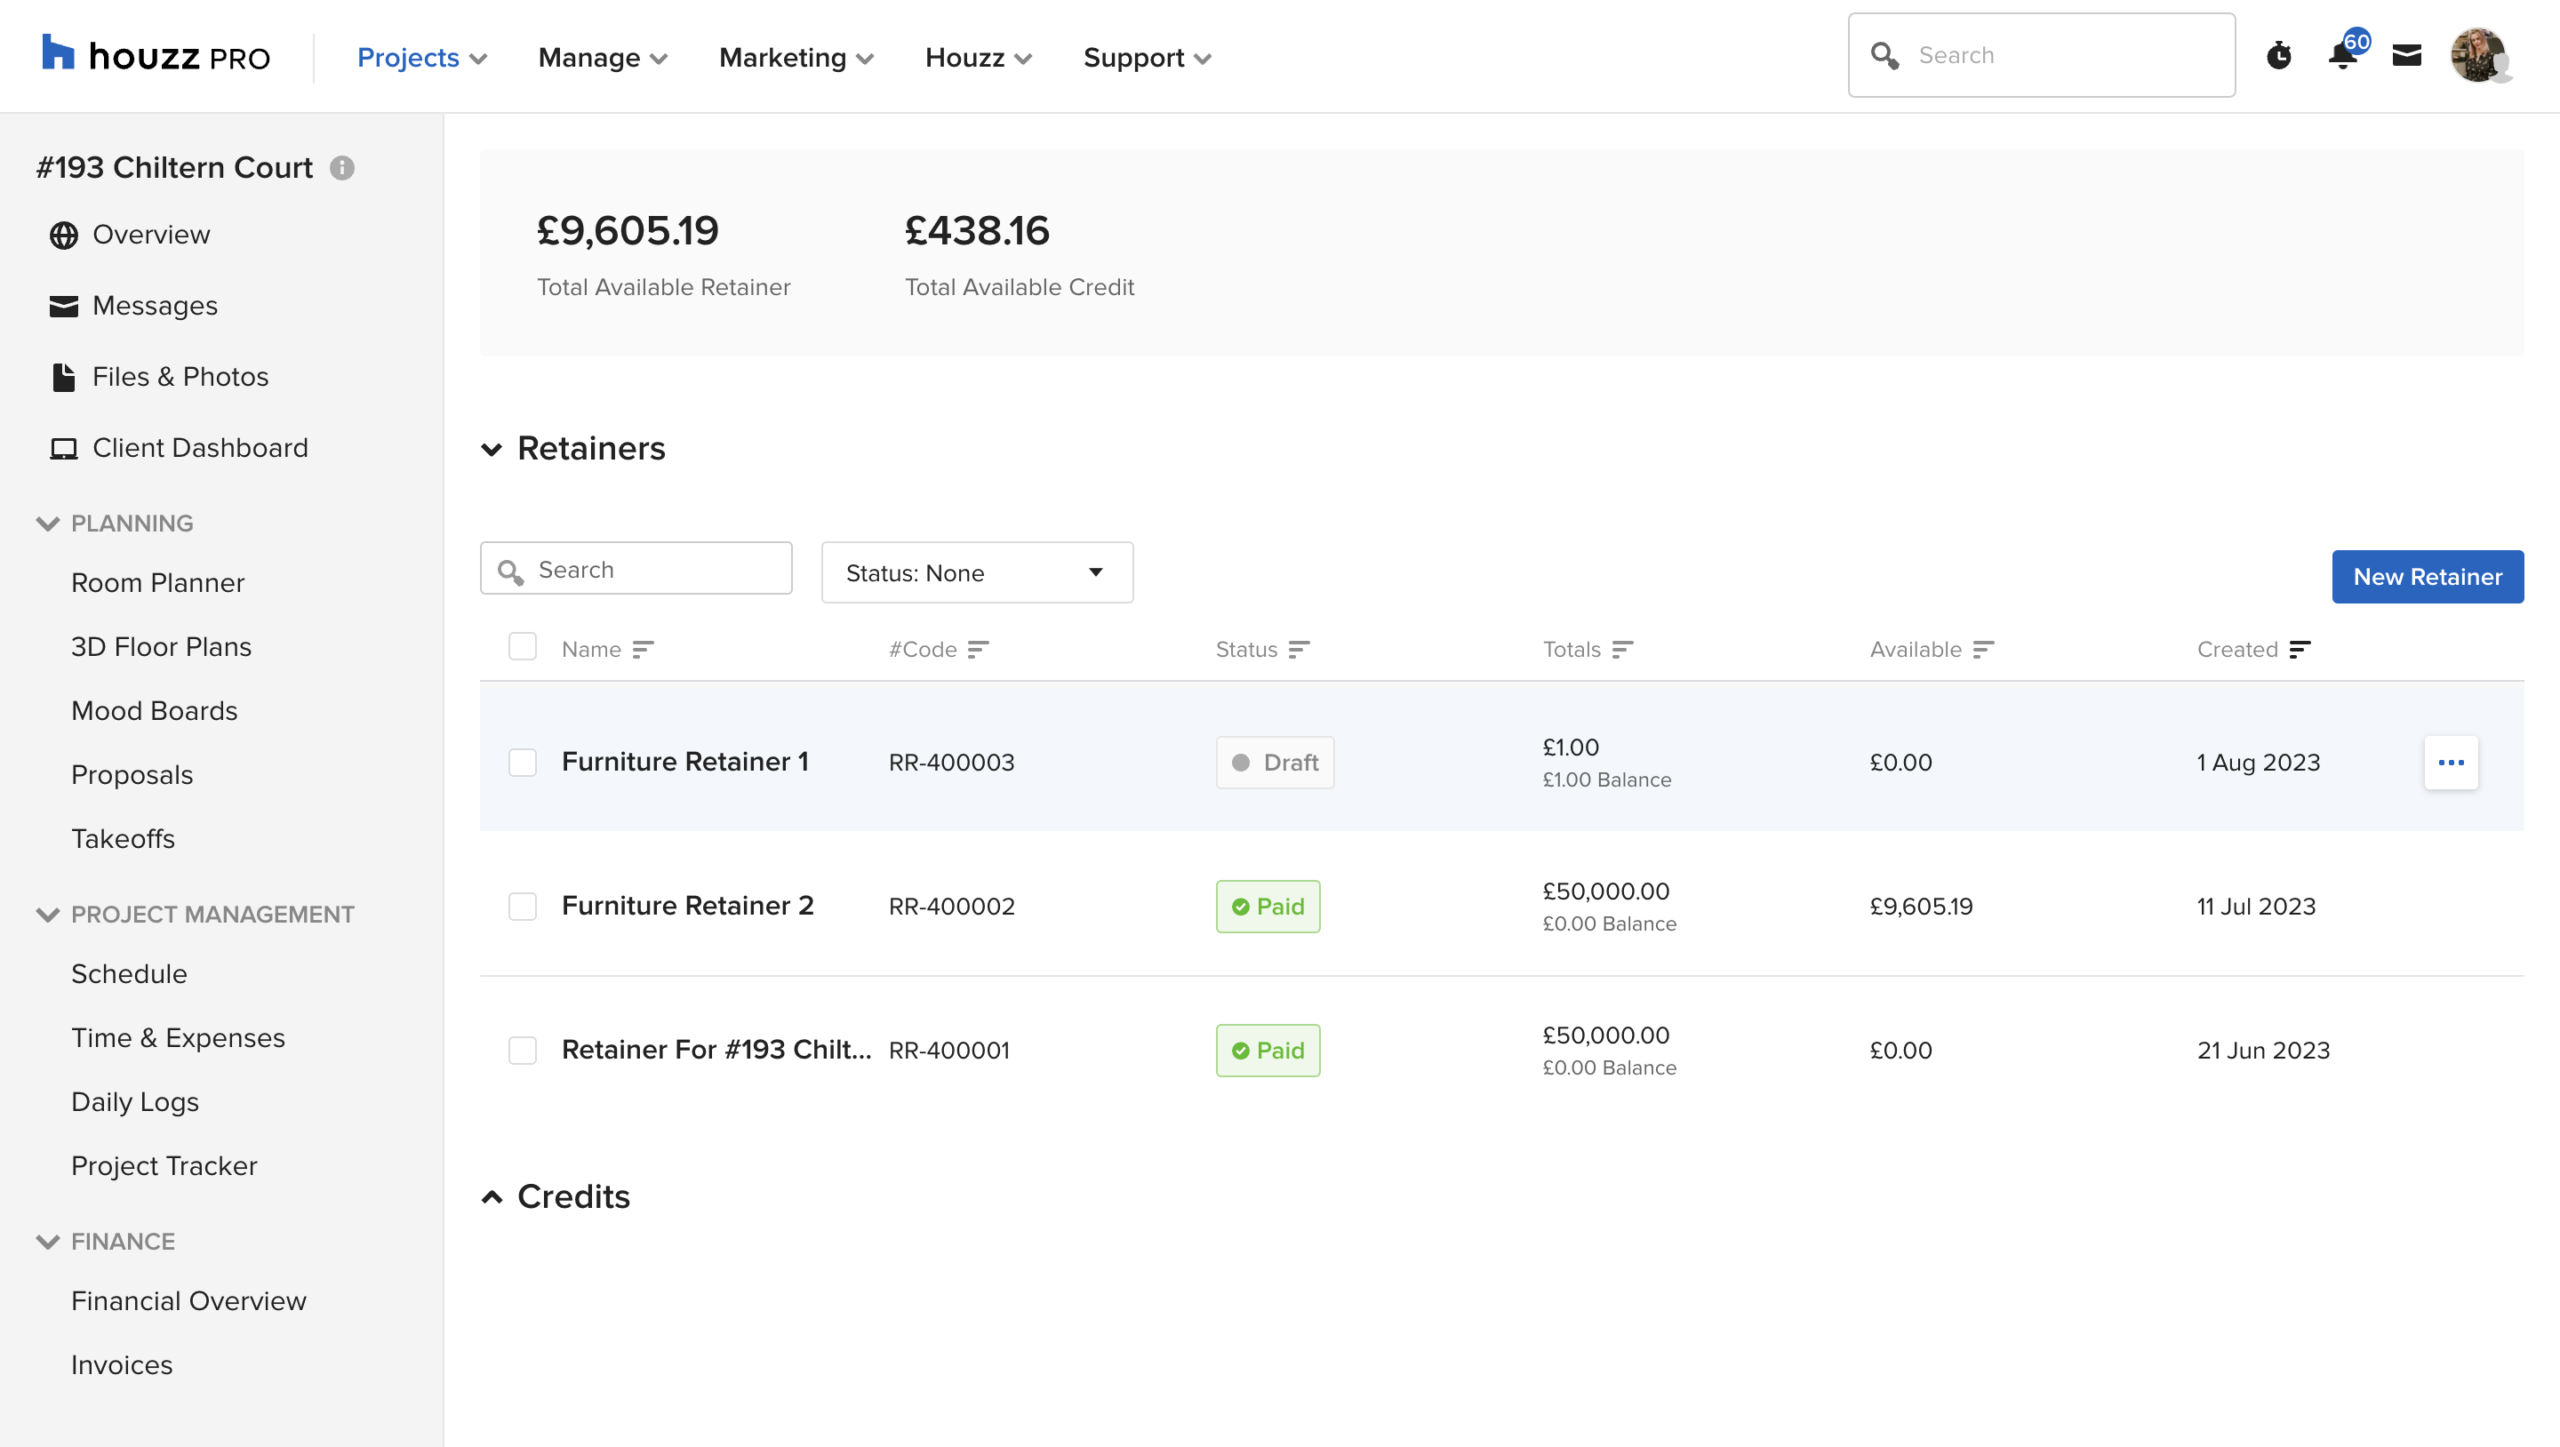Sort by the Created column icon

[2299, 650]
